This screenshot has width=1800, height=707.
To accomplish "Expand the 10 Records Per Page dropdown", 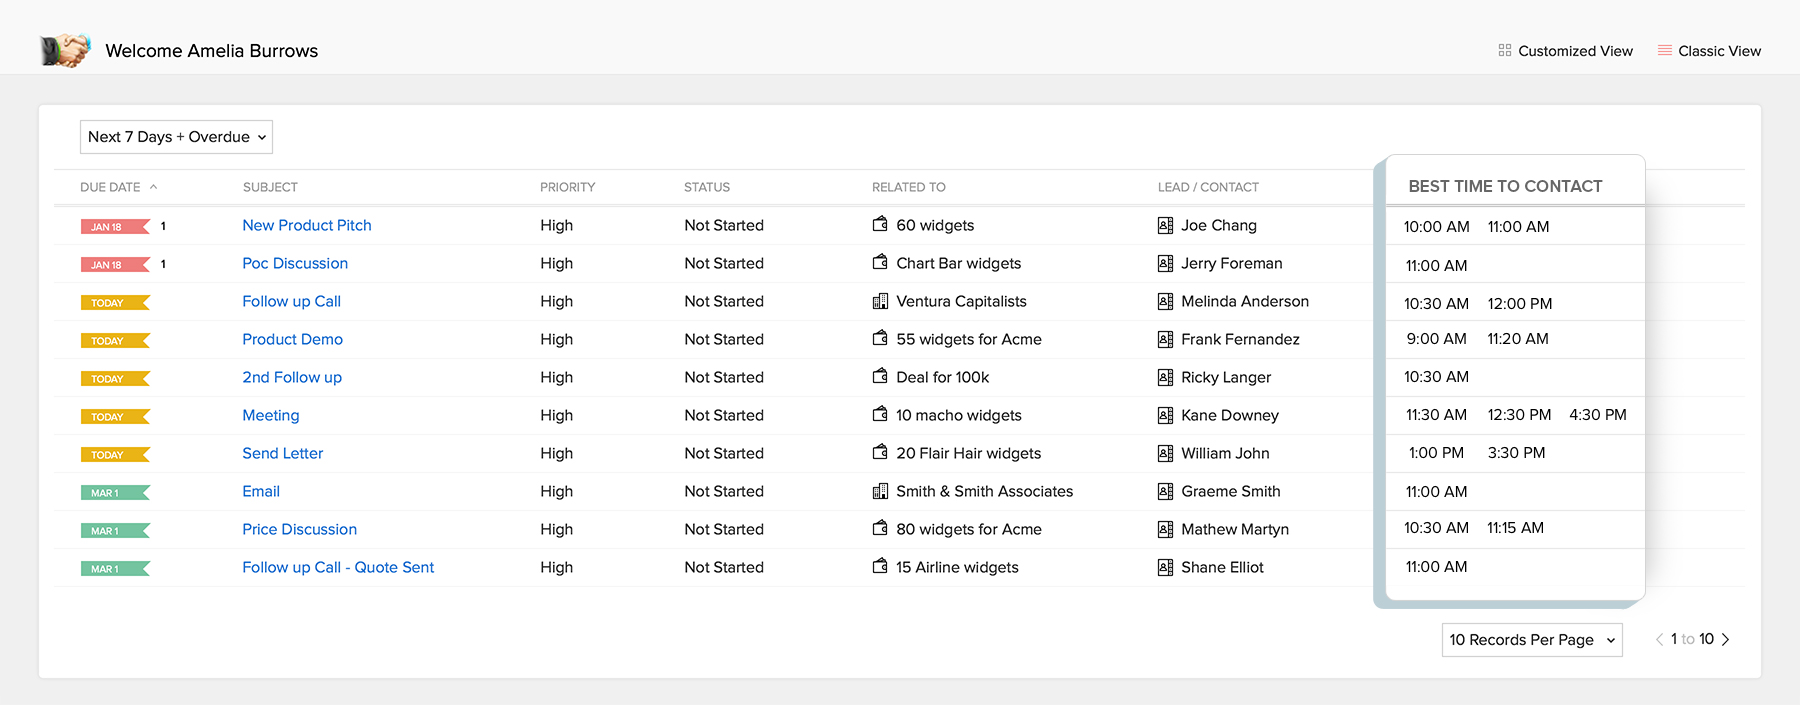I will [1531, 640].
